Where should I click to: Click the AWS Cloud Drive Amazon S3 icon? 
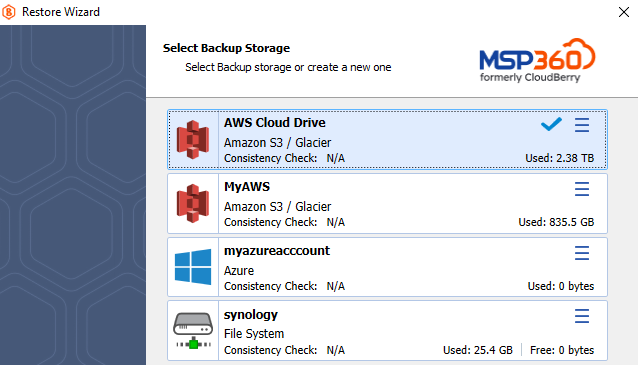pos(193,140)
